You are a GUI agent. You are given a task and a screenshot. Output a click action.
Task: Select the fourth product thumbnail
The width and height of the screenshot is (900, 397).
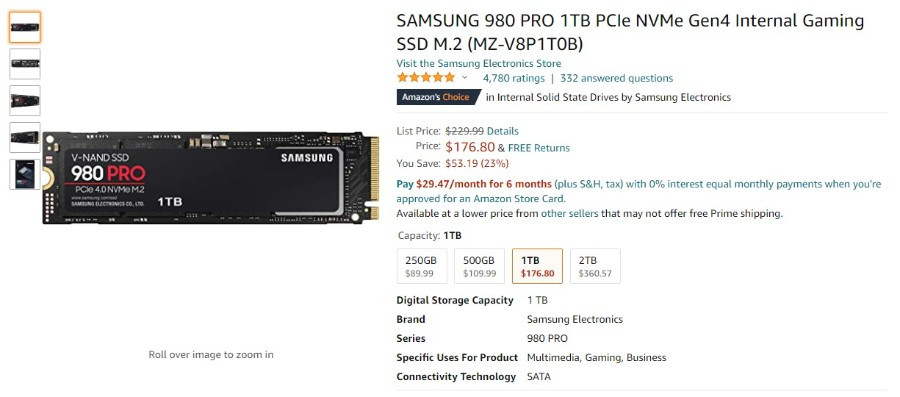click(x=25, y=137)
